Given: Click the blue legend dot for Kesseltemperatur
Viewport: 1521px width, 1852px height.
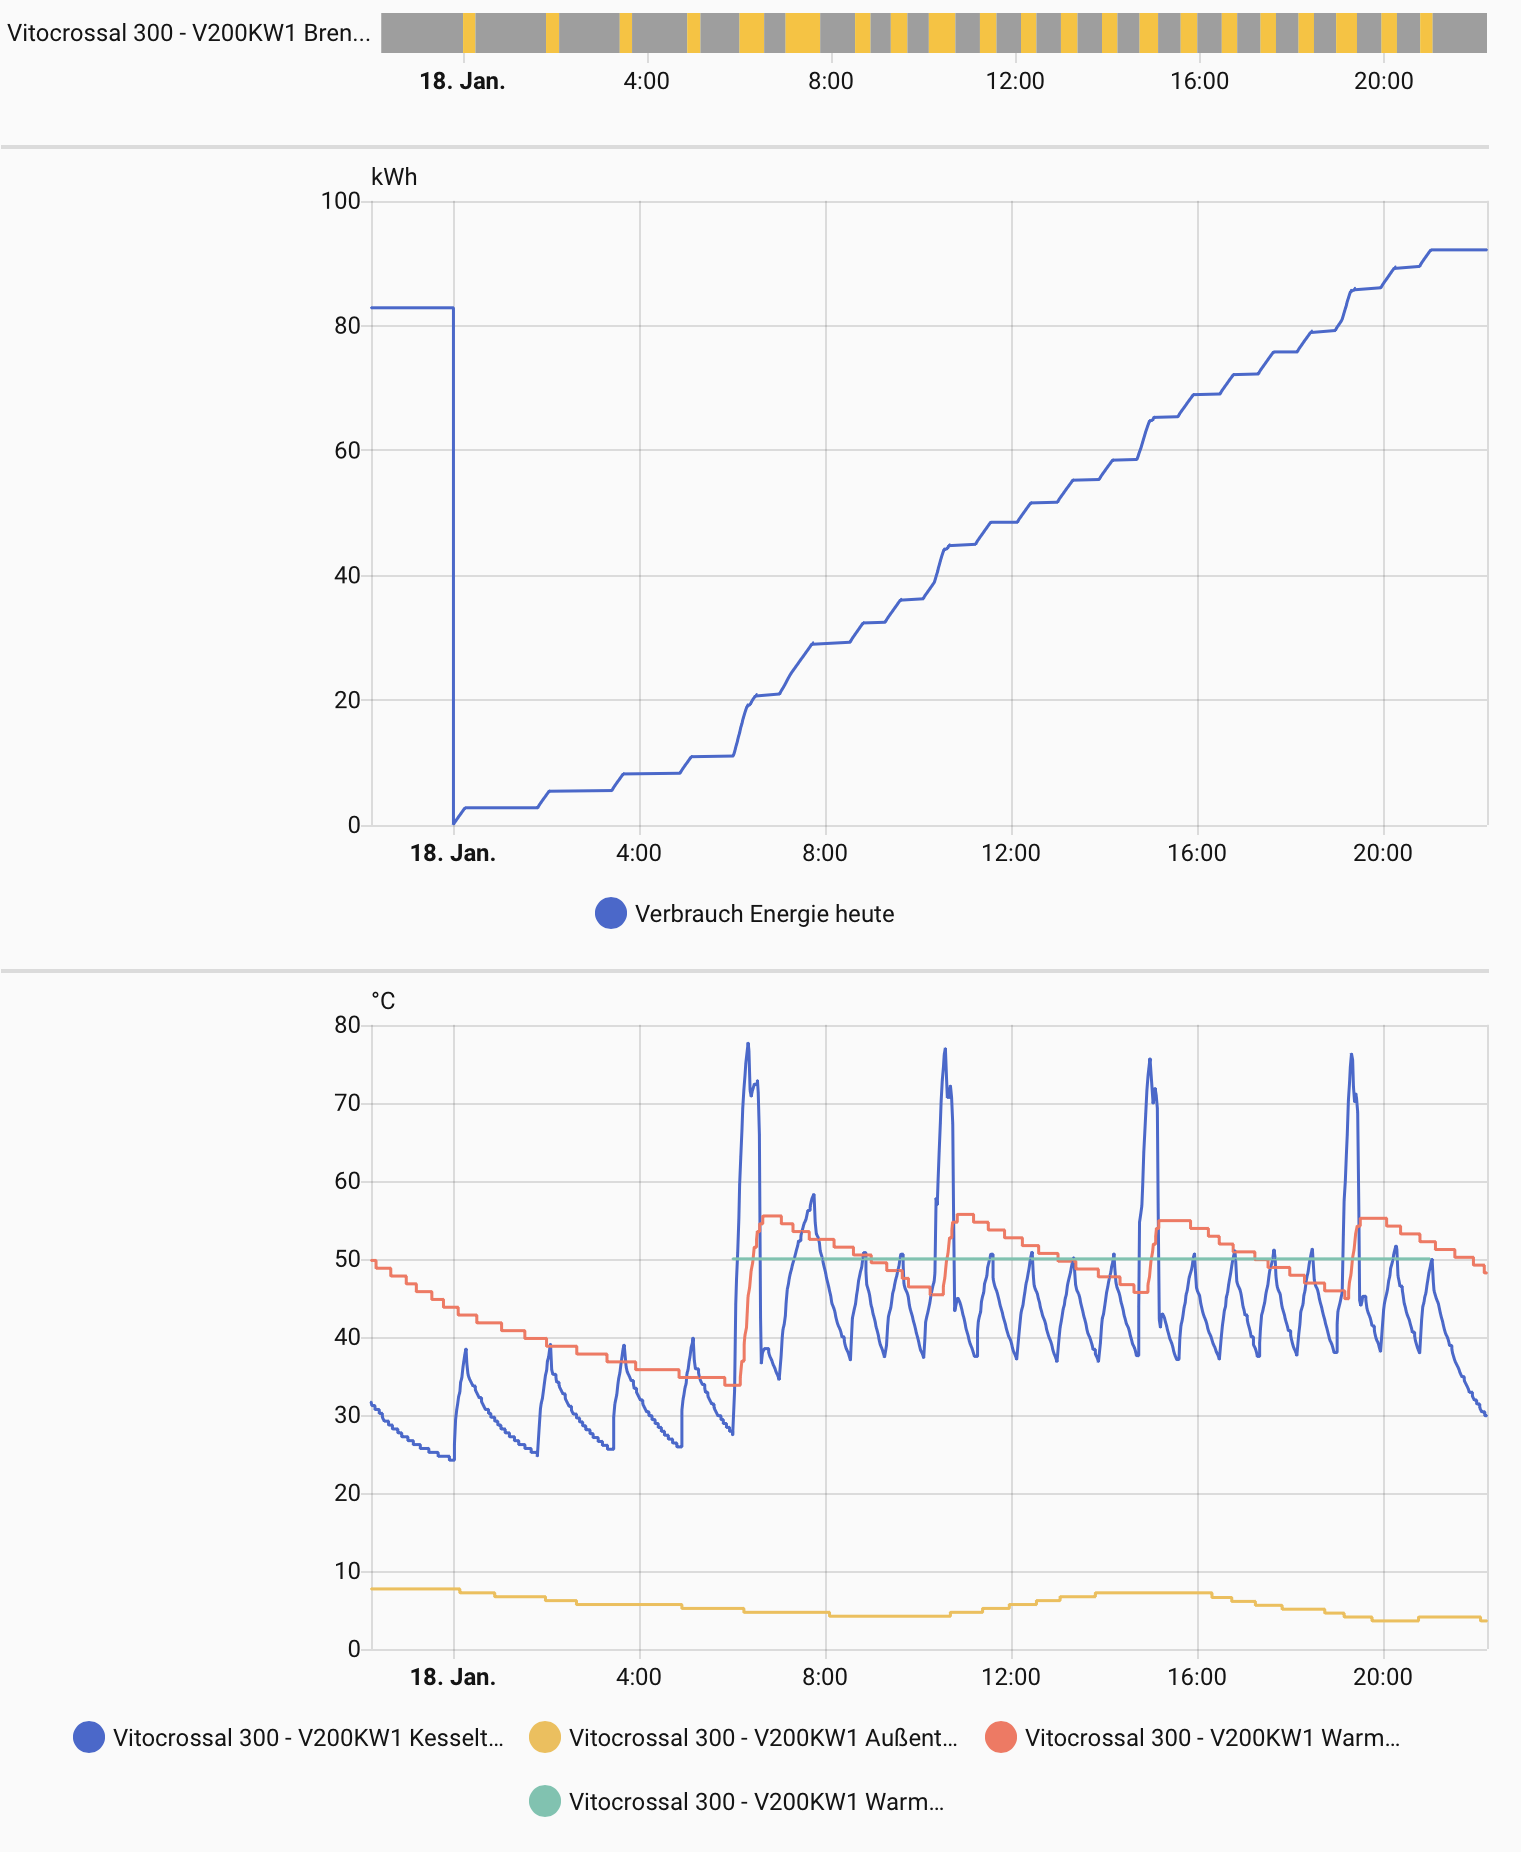Looking at the screenshot, I should click(89, 1738).
